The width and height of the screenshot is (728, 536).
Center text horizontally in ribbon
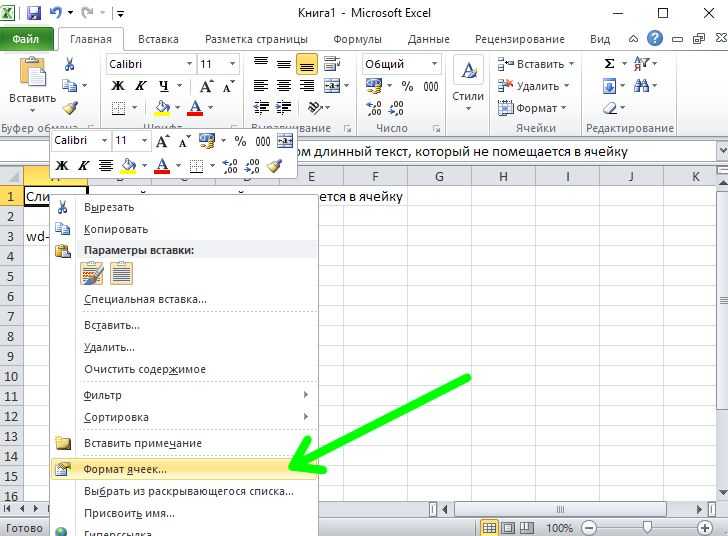tap(284, 86)
